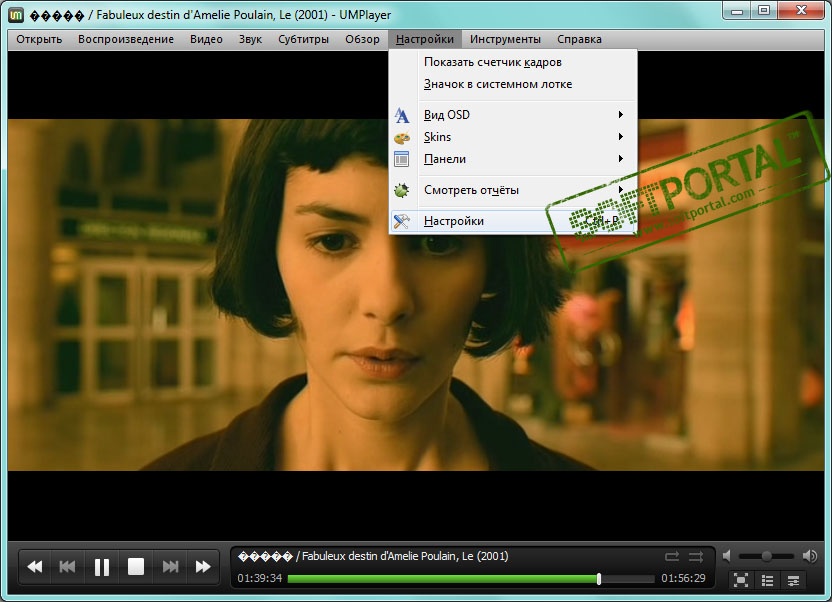Open the Видео menu
832x602 pixels.
point(206,39)
